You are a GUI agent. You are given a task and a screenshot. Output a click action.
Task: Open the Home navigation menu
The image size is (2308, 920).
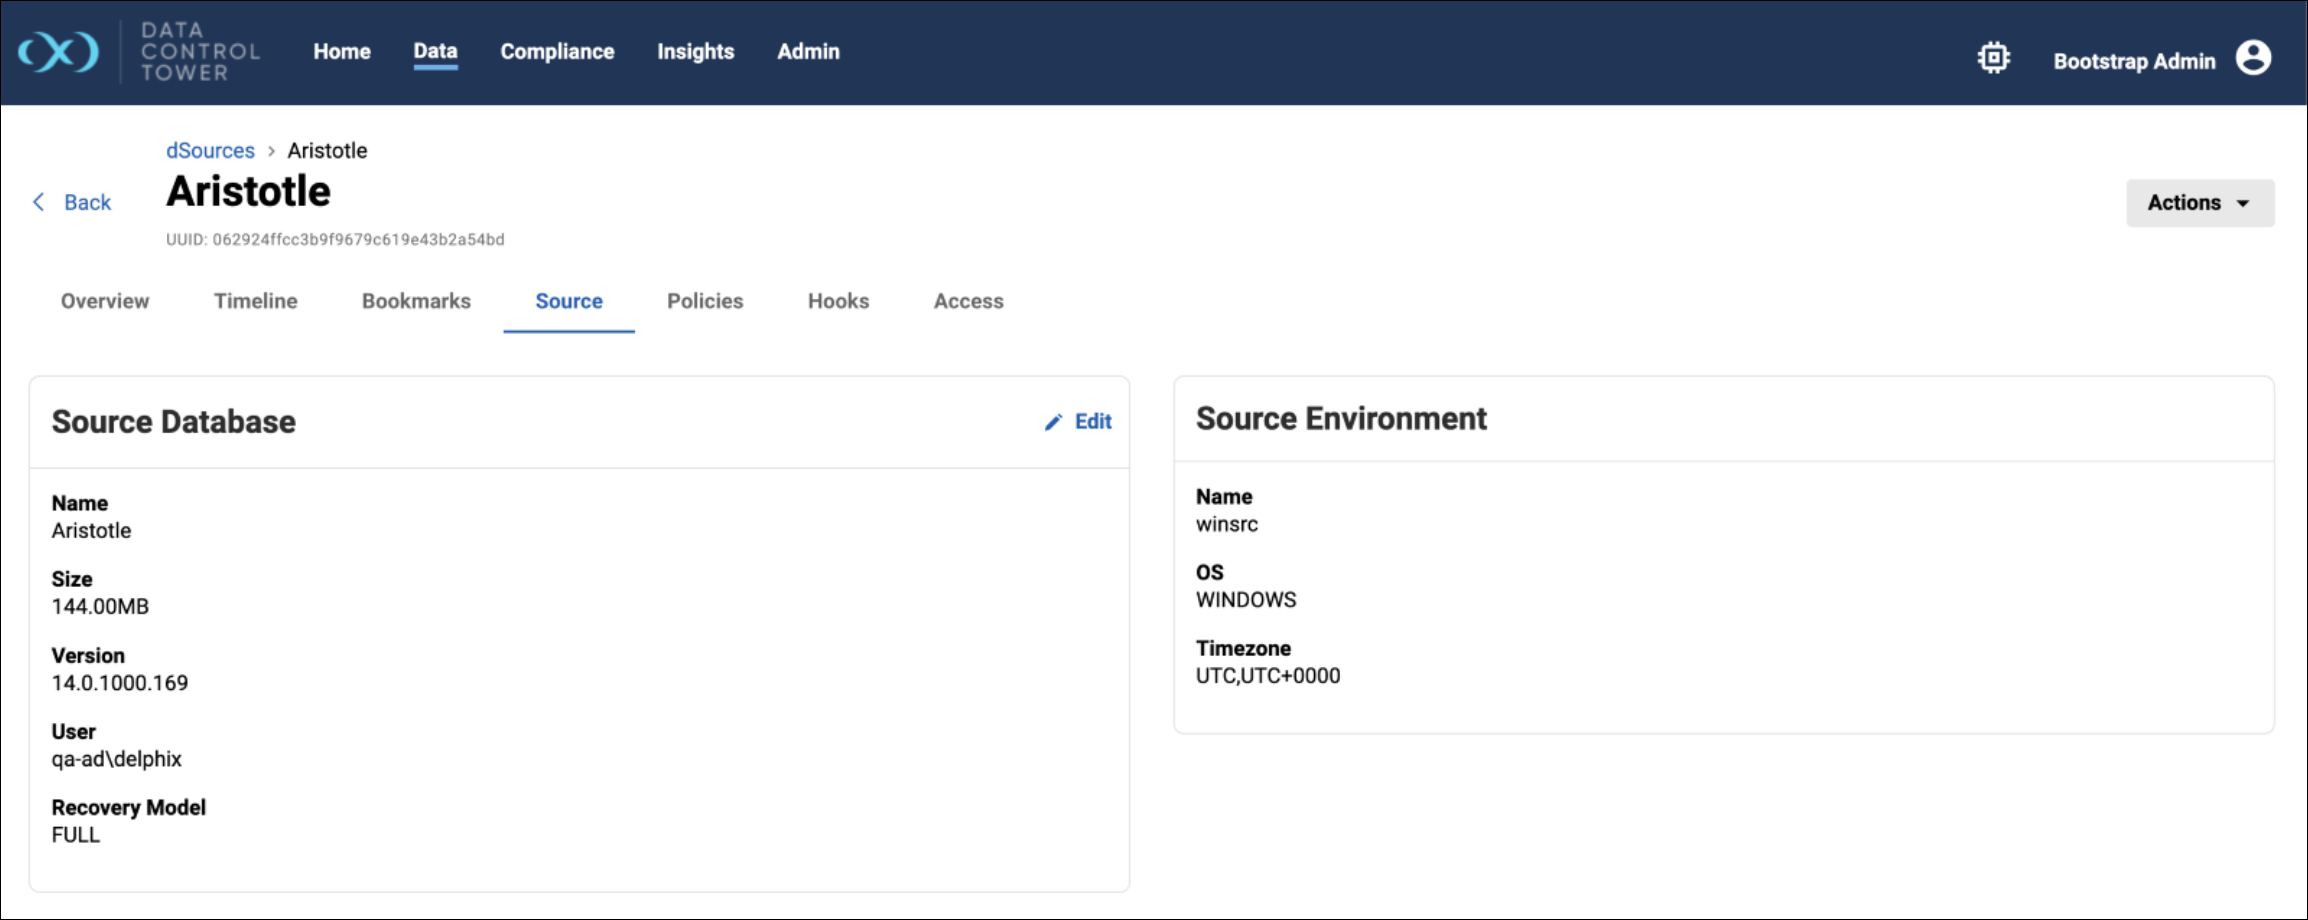(342, 52)
